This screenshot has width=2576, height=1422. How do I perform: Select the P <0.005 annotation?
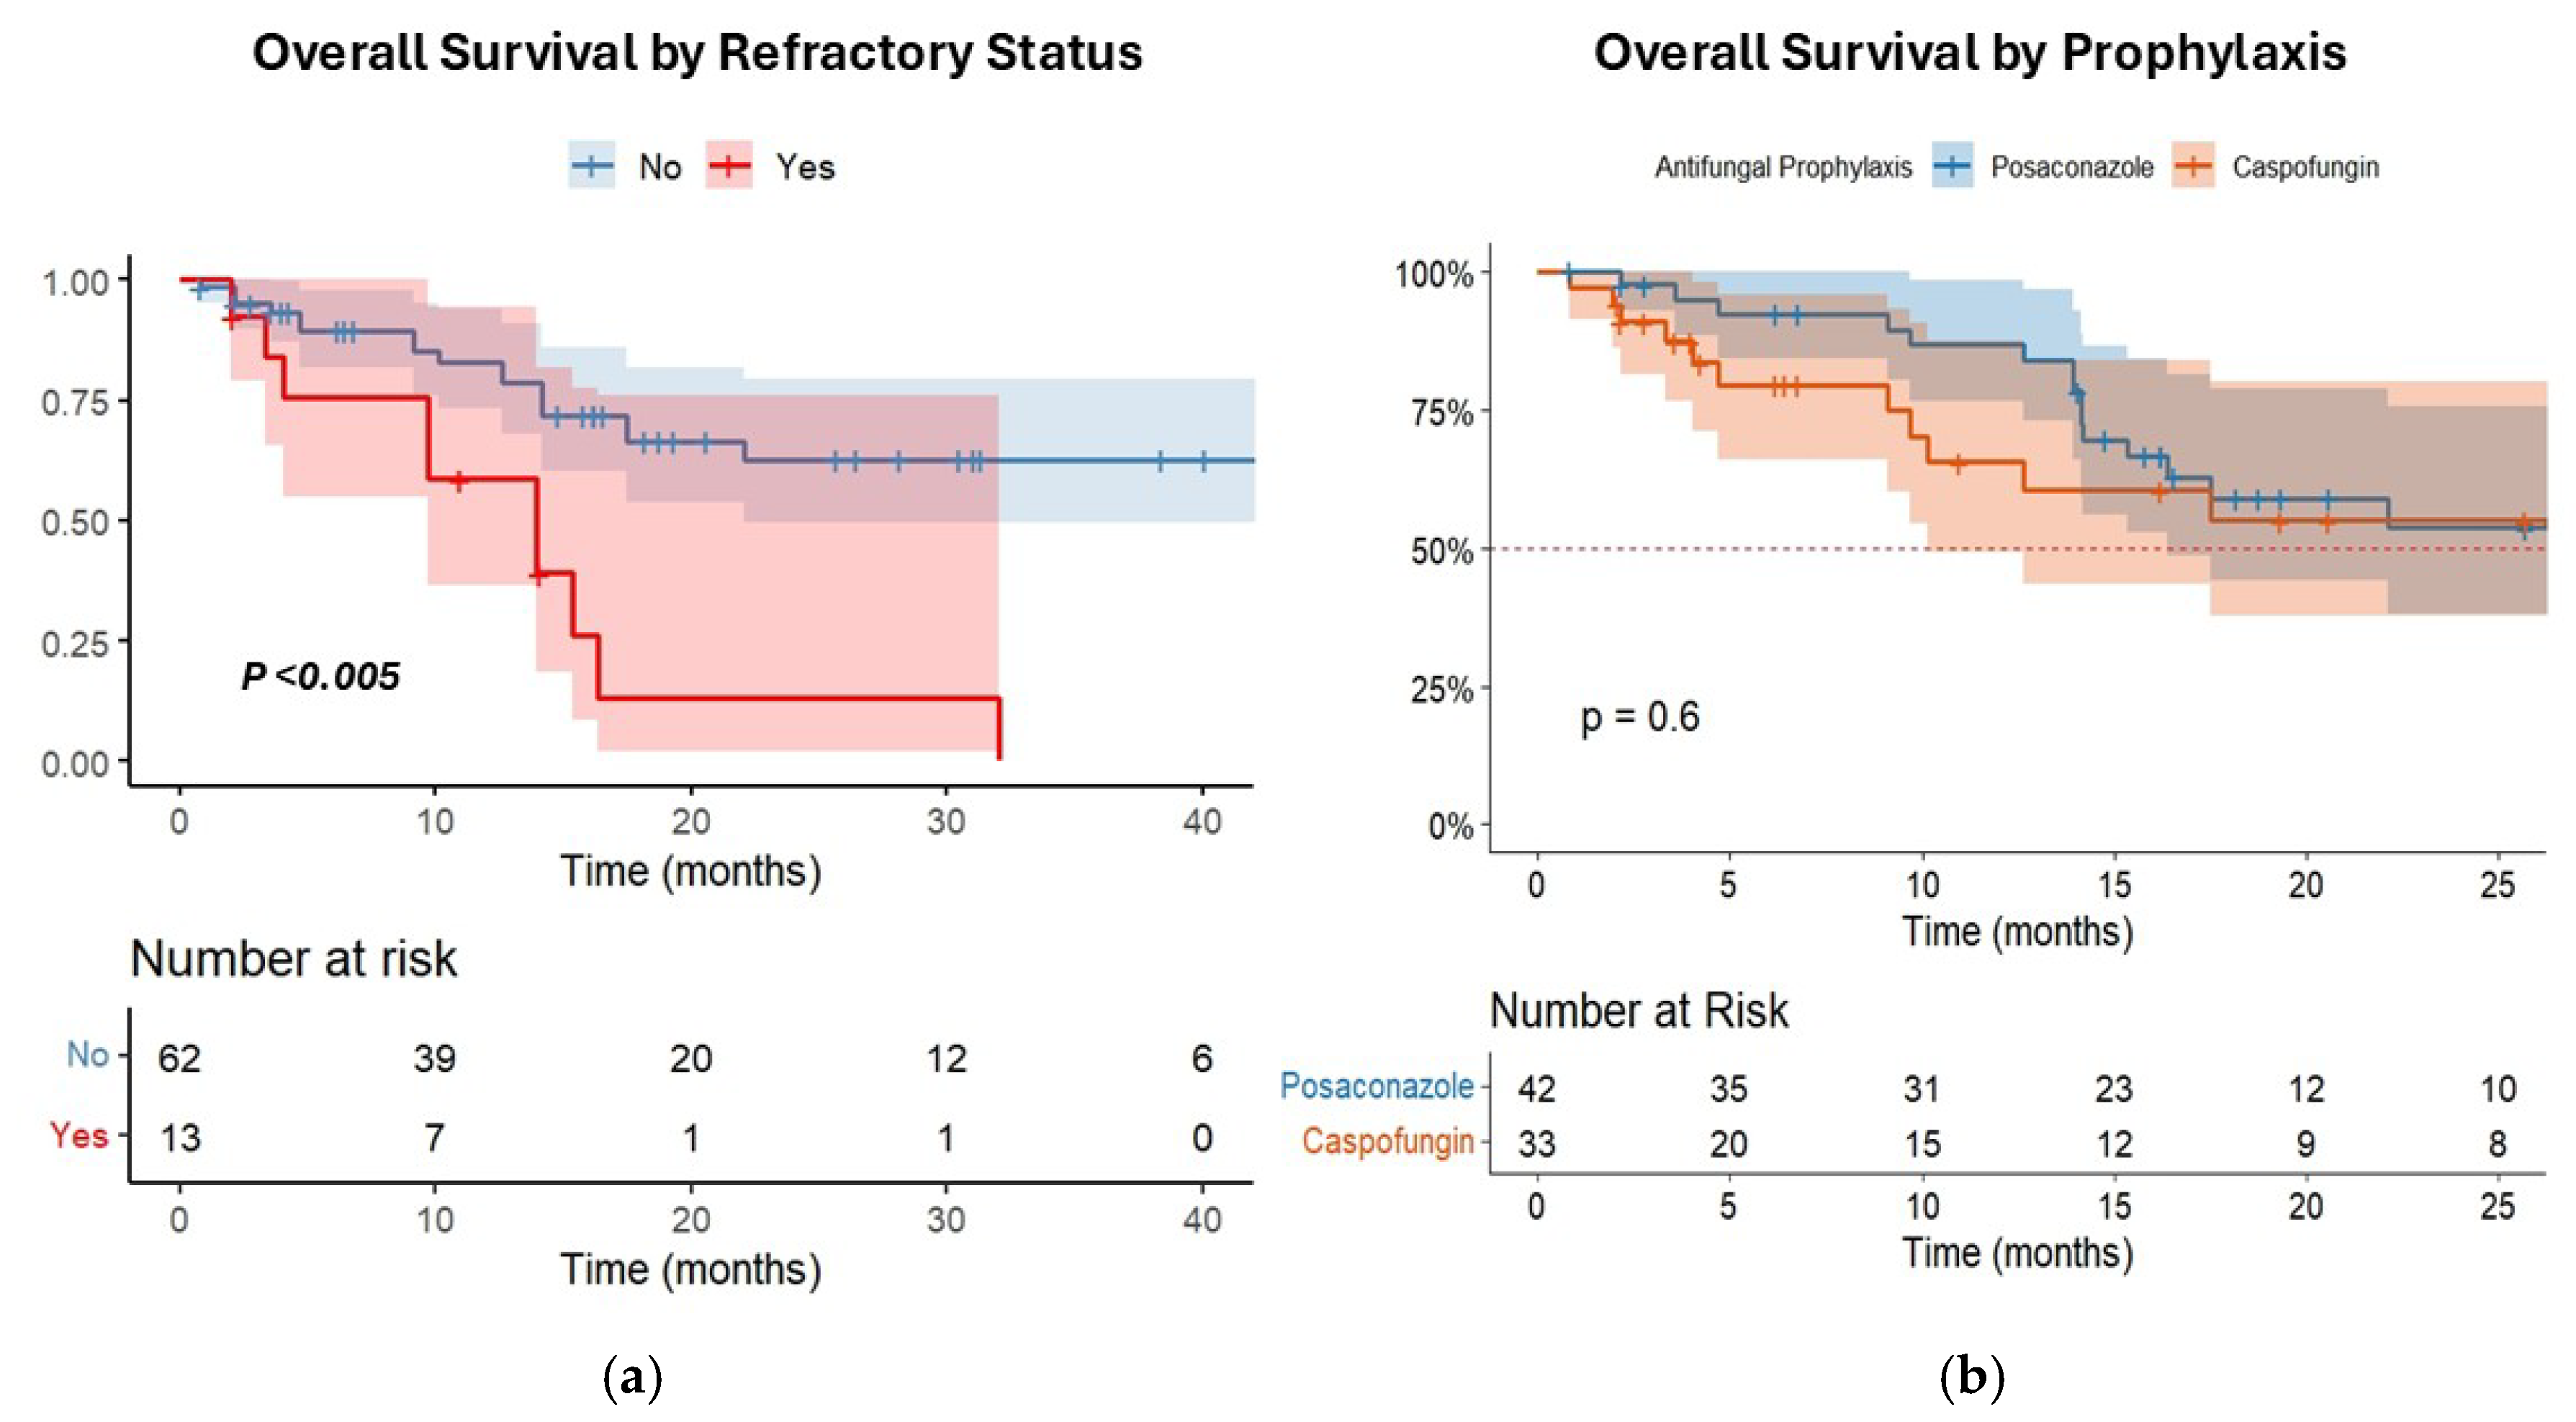pos(321,676)
